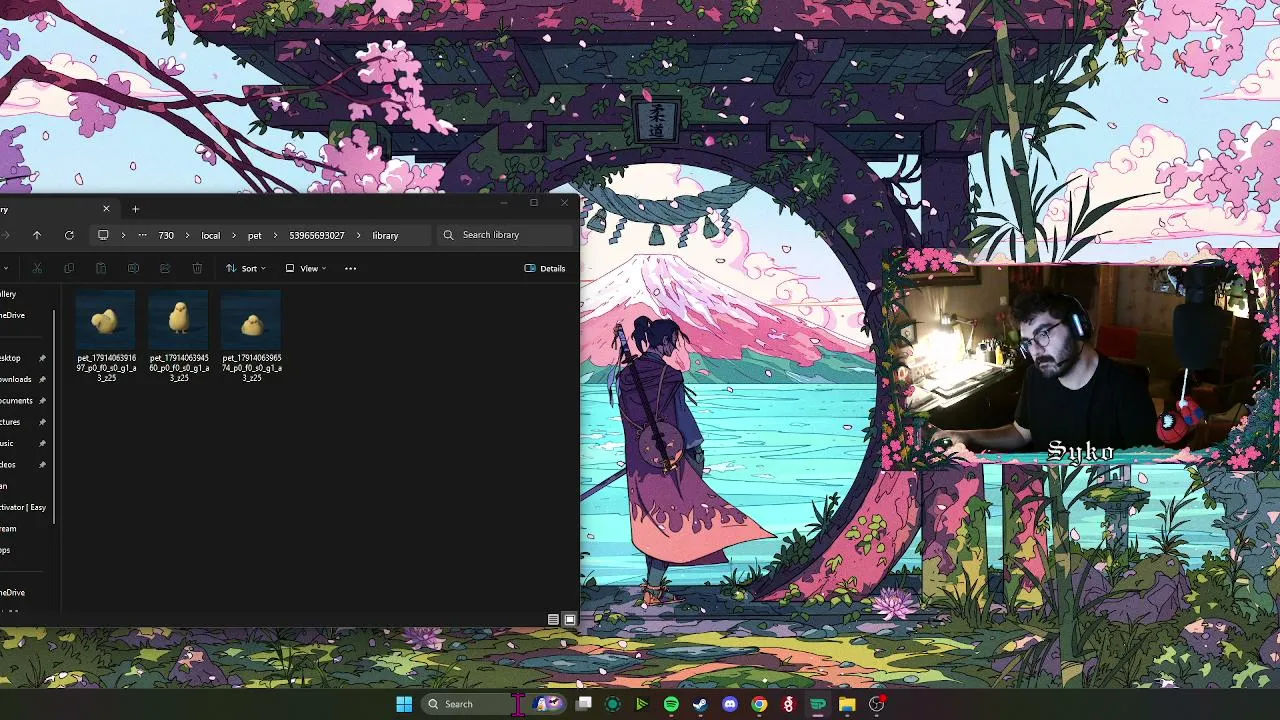The height and width of the screenshot is (720, 1280).
Task: Expand the chevron after the pet breadcrumb
Action: pyautogui.click(x=274, y=235)
